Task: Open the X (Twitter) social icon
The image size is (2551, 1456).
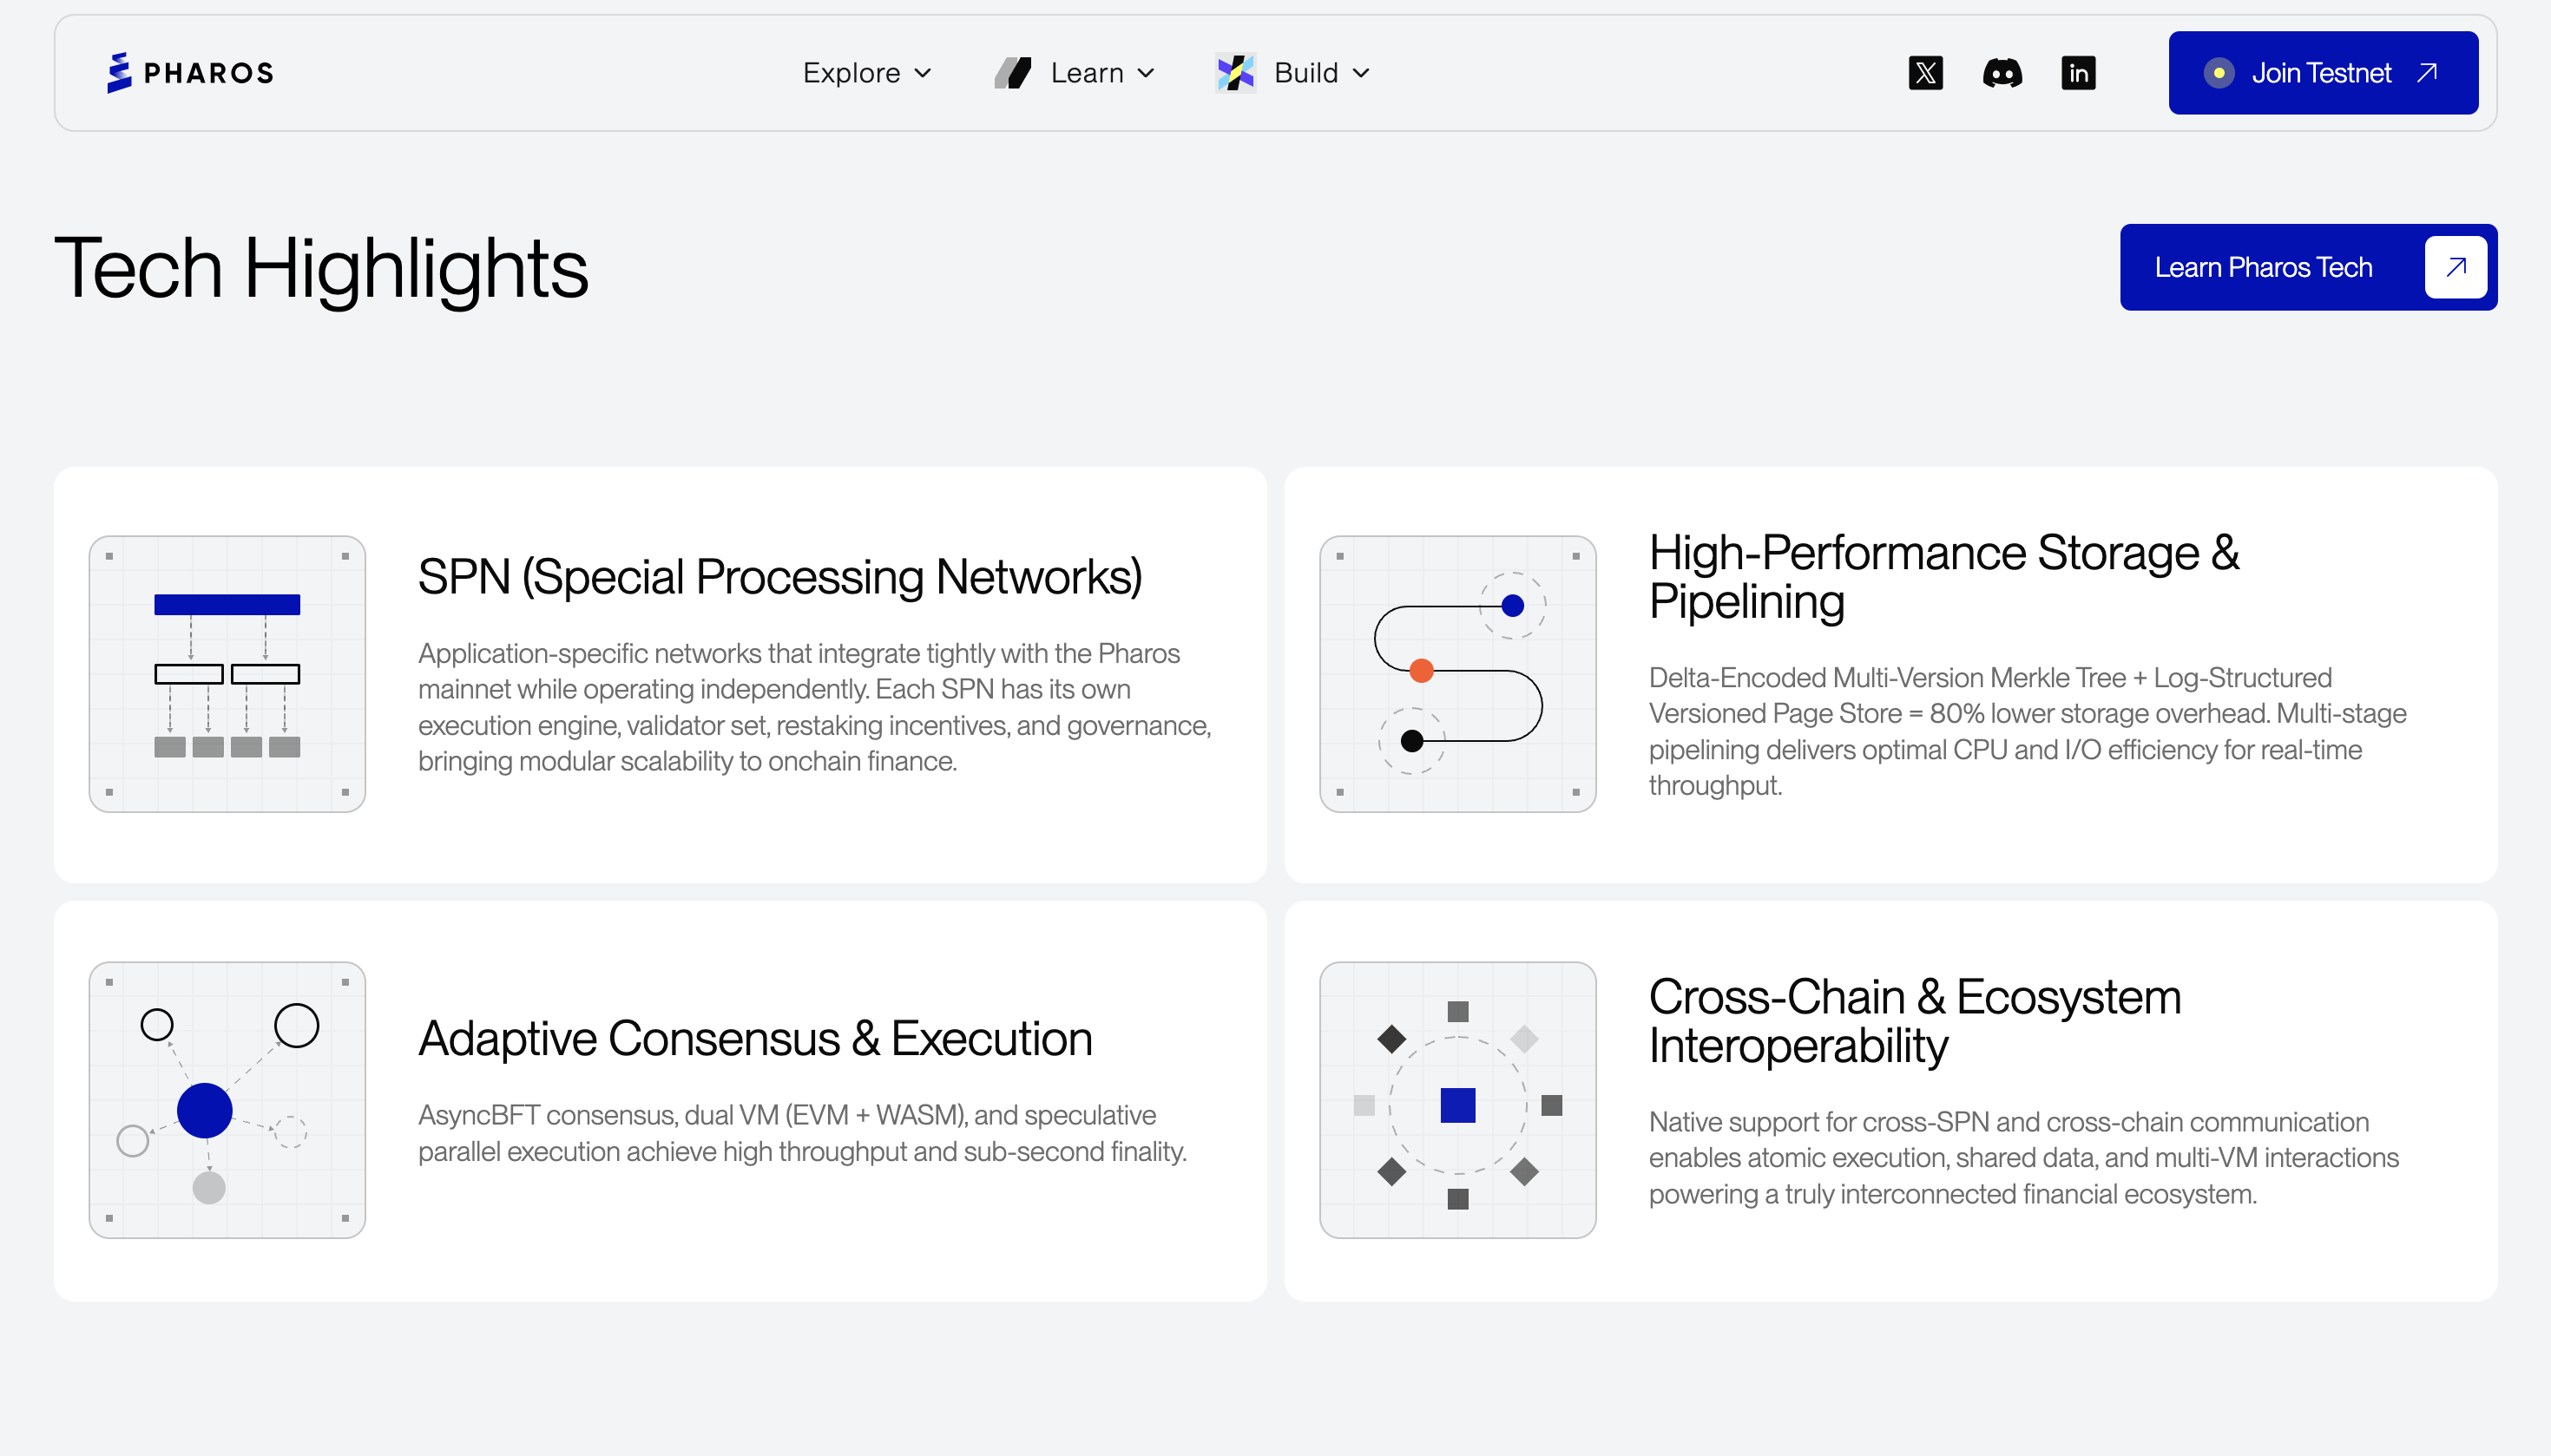Action: pos(1925,73)
